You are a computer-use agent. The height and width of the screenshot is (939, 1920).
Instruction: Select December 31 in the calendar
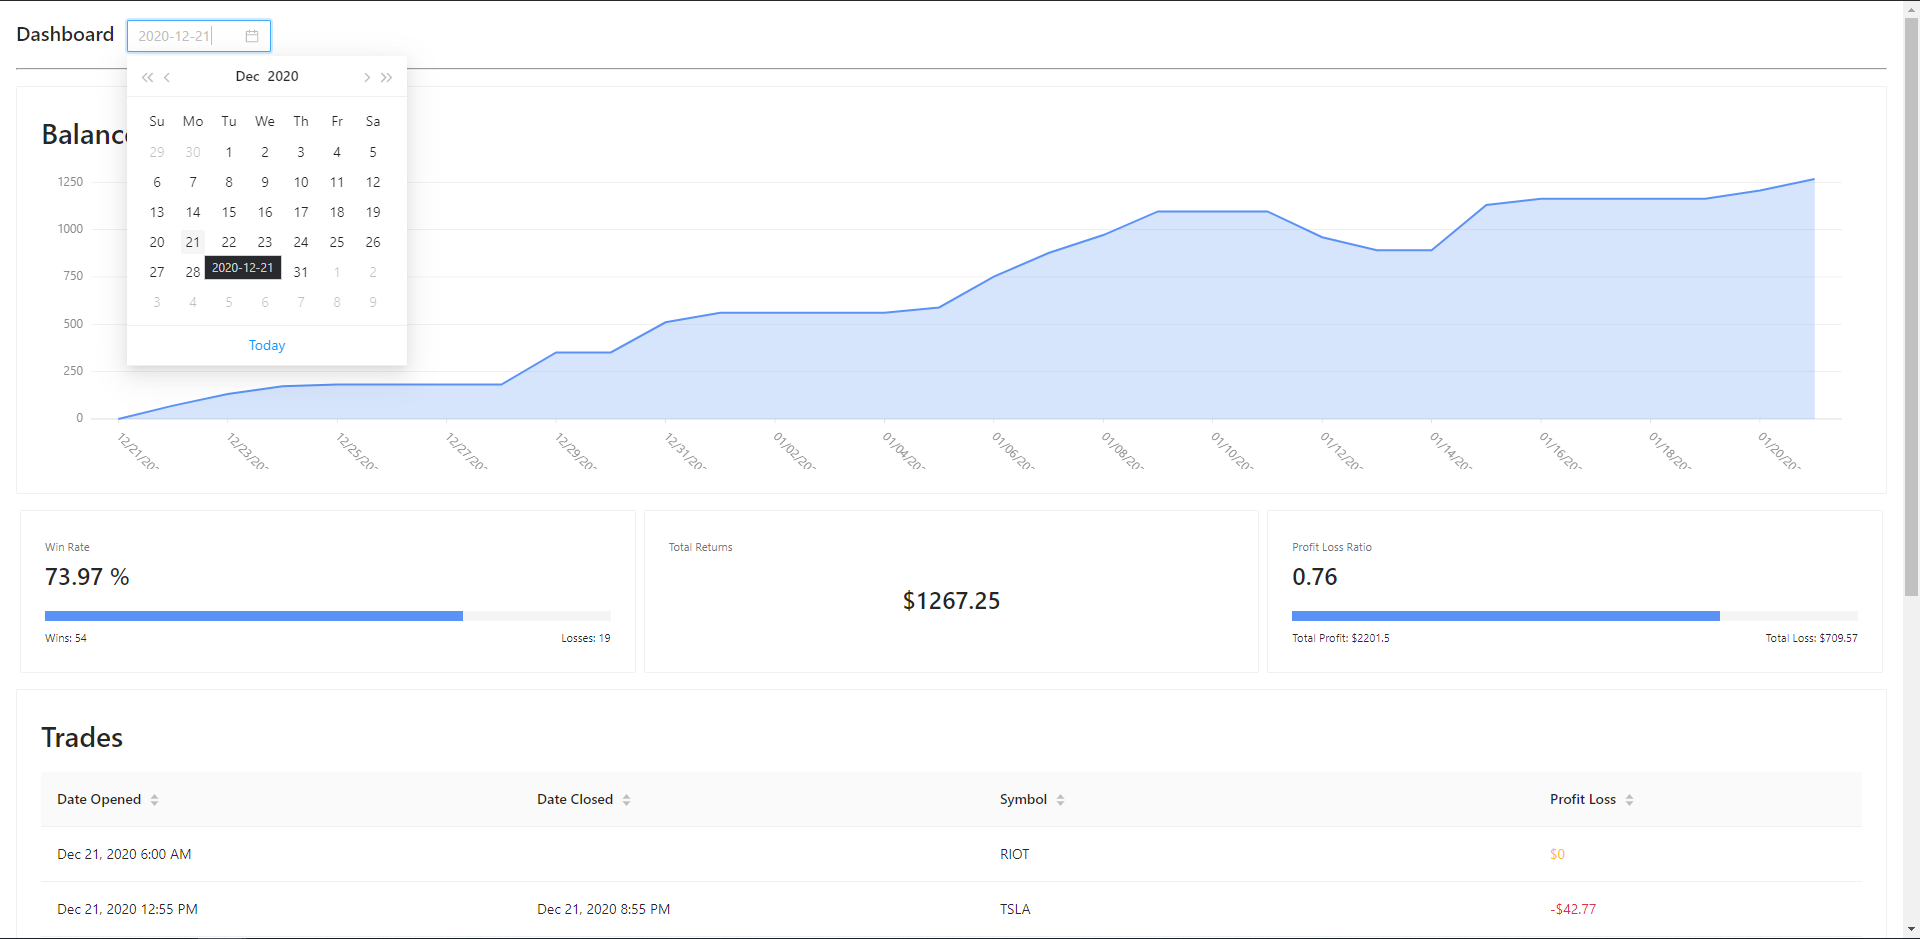pyautogui.click(x=301, y=272)
